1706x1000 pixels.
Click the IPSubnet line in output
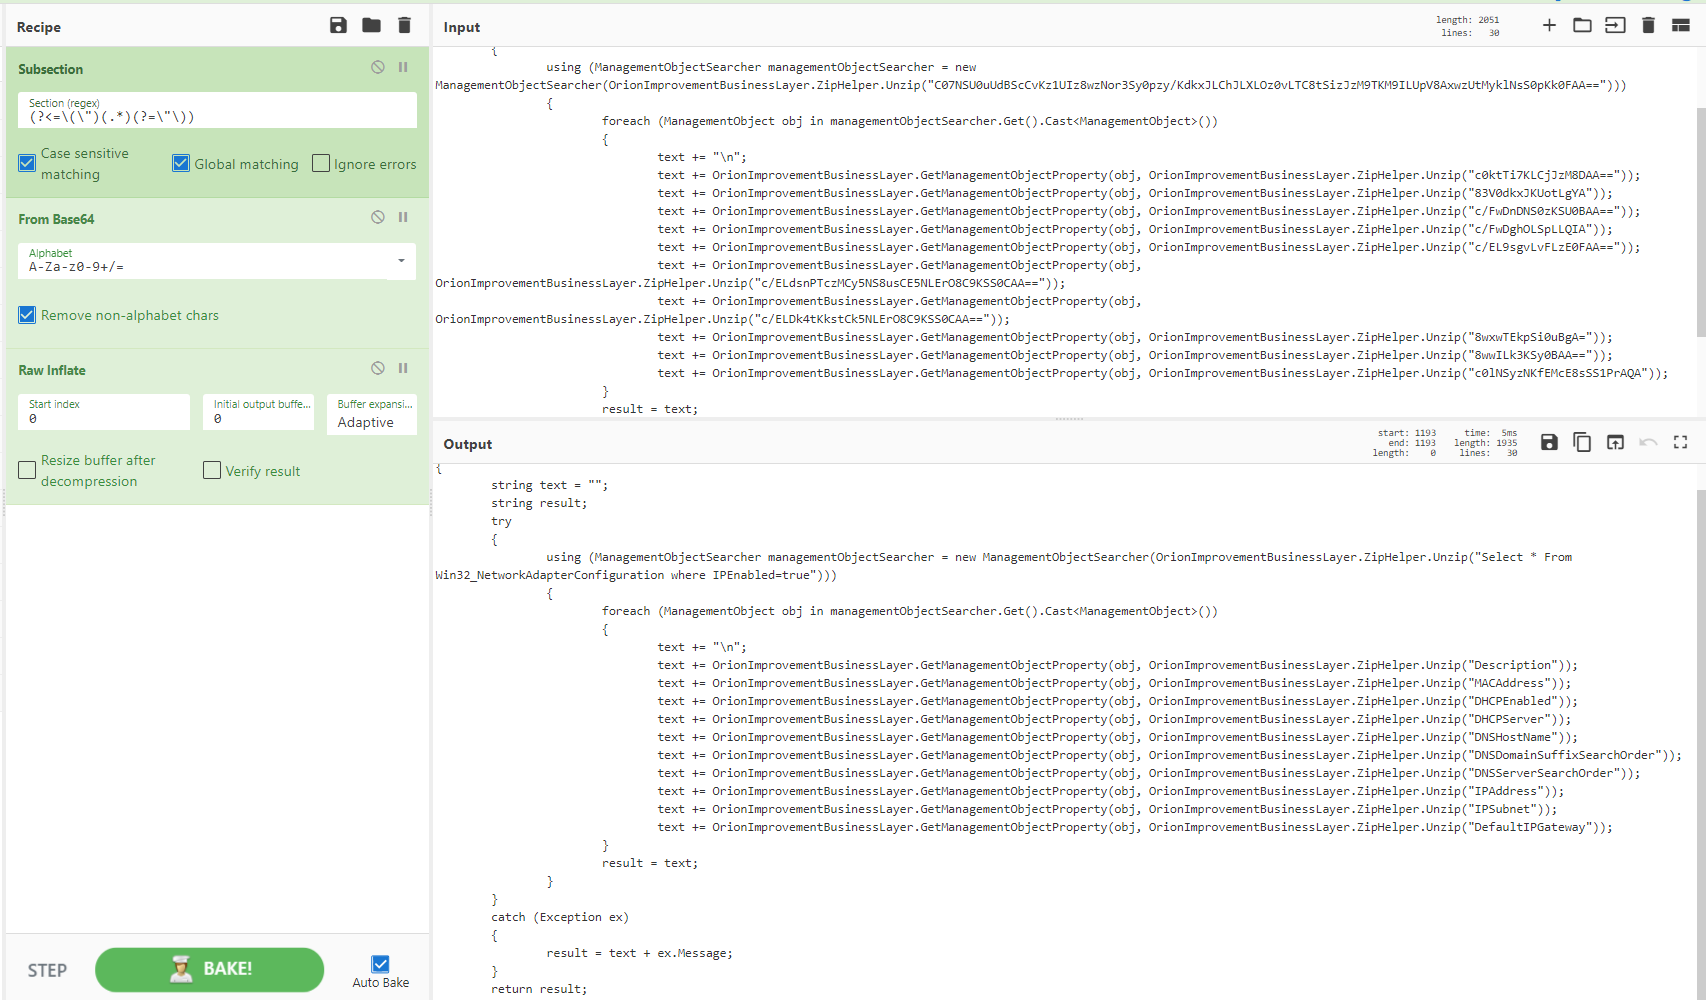click(x=1107, y=809)
